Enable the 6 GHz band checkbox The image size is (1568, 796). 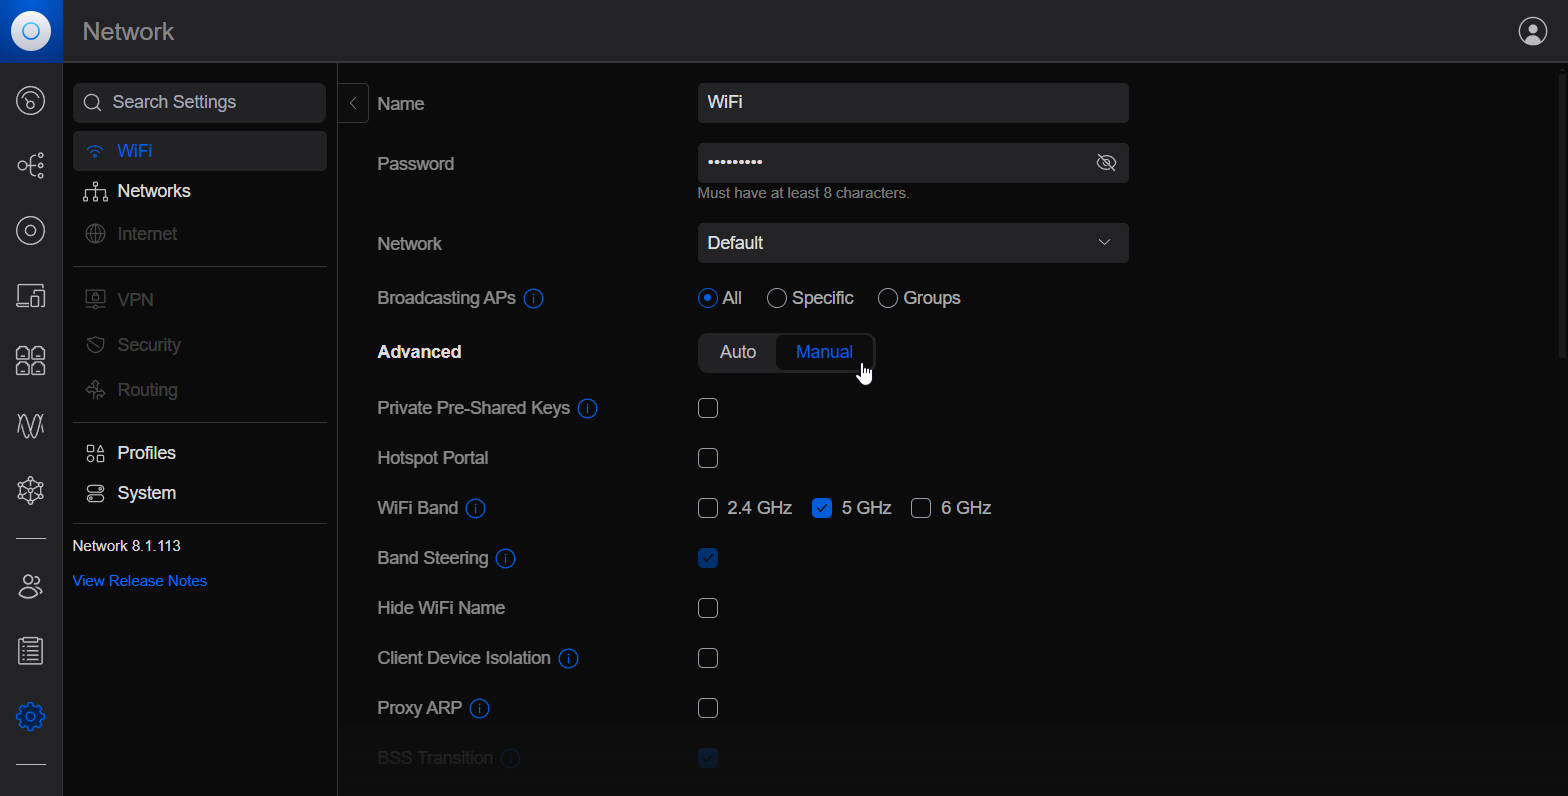coord(921,508)
